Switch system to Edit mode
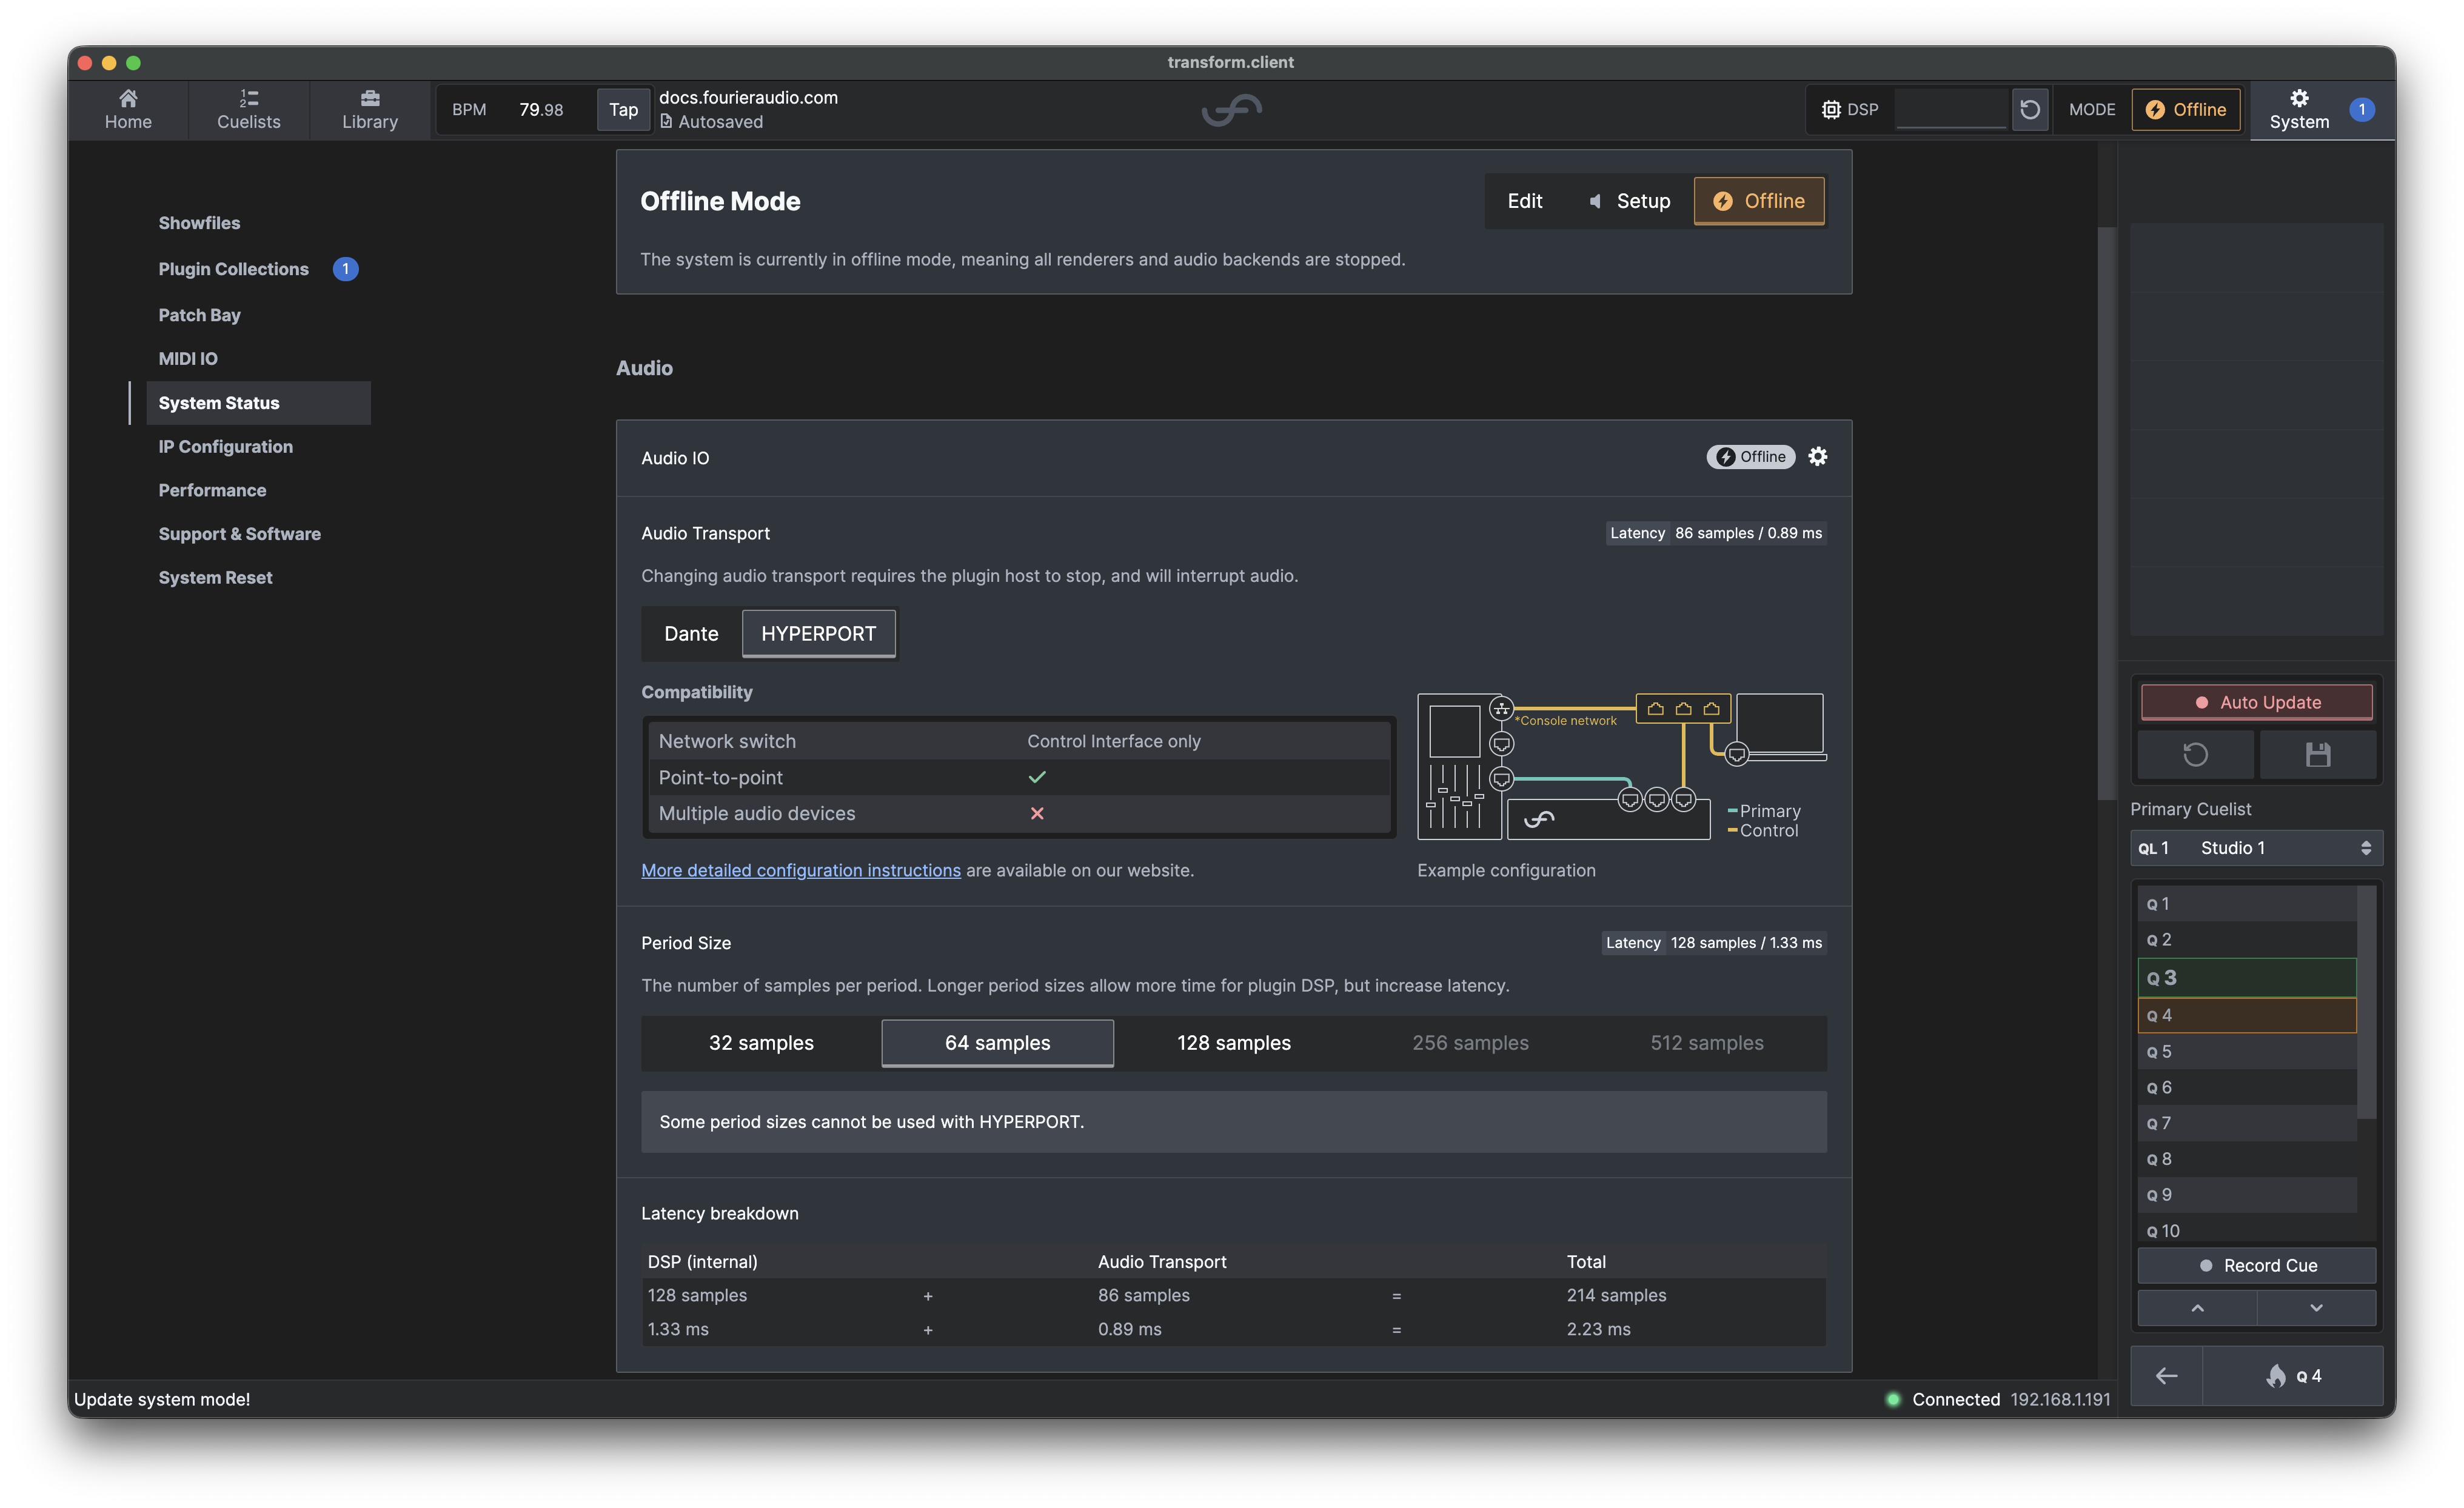 (x=1524, y=201)
